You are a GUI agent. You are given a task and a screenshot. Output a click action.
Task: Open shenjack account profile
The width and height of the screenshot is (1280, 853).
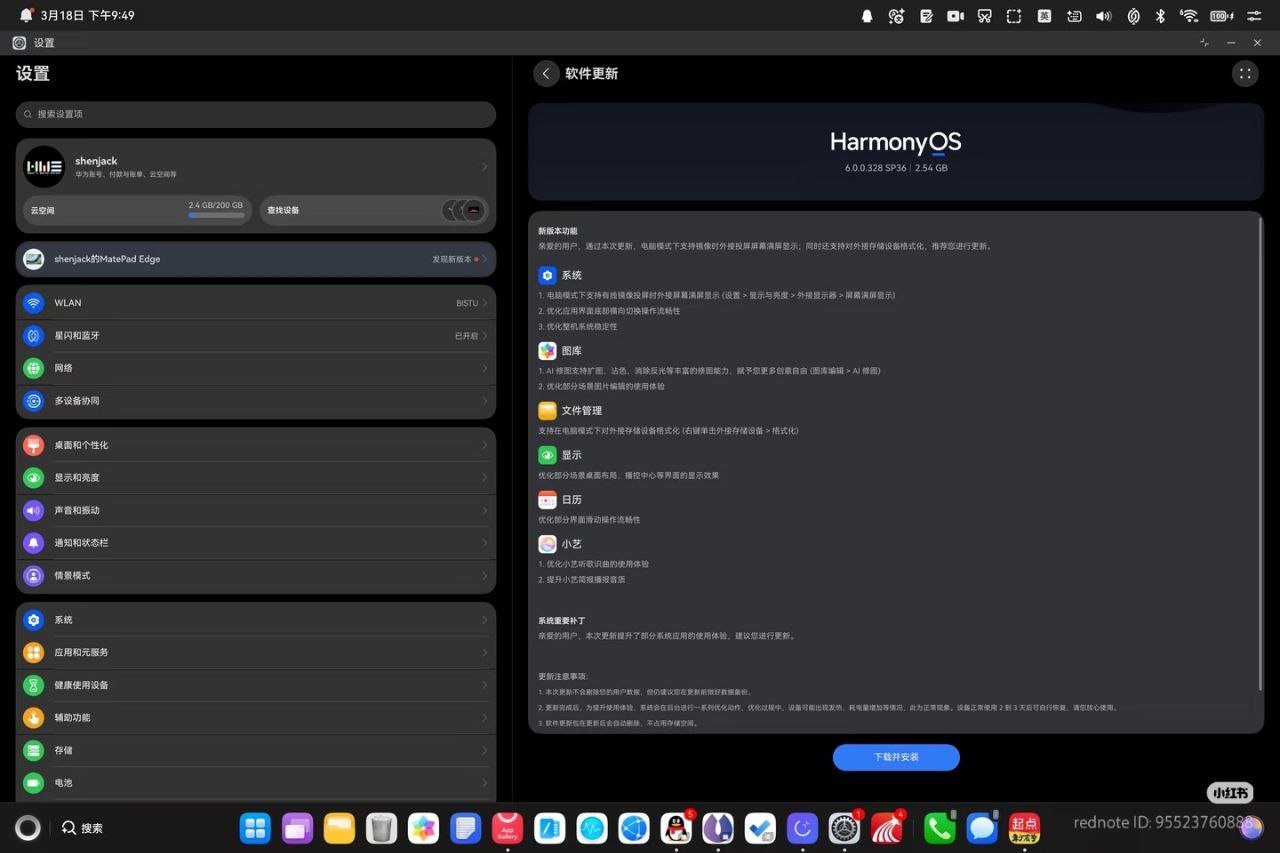[256, 167]
